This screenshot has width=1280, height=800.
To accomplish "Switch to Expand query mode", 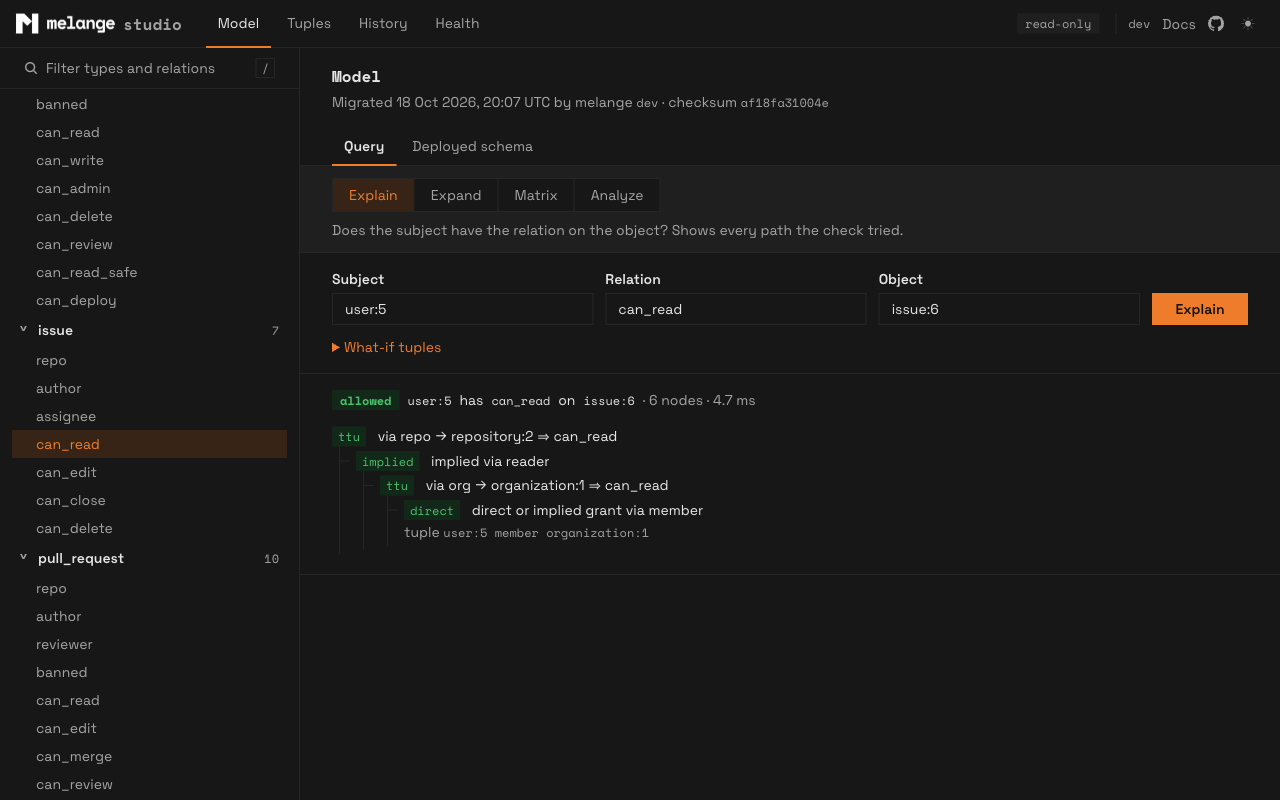I will 456,195.
